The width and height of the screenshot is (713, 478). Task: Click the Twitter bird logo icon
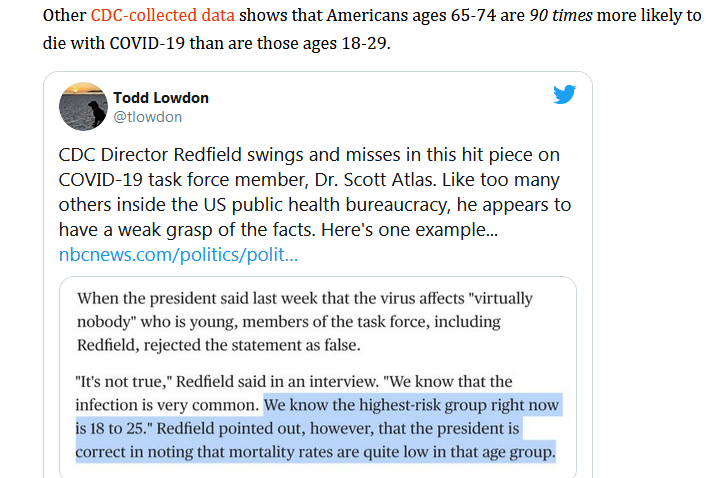(564, 95)
